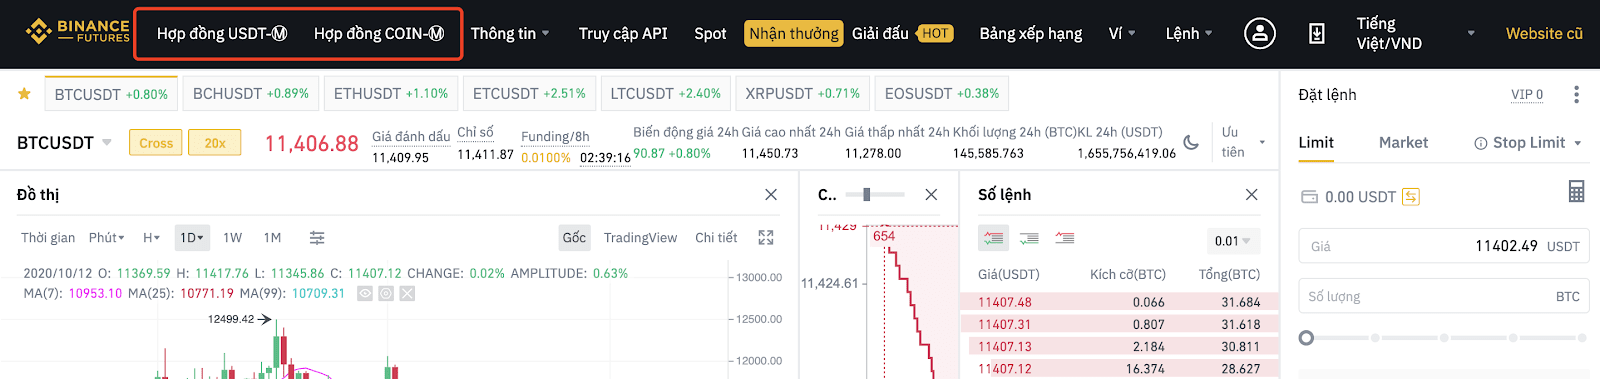Image resolution: width=1600 pixels, height=379 pixels.
Task: Hide MA indicator with eye icon
Action: (x=365, y=294)
